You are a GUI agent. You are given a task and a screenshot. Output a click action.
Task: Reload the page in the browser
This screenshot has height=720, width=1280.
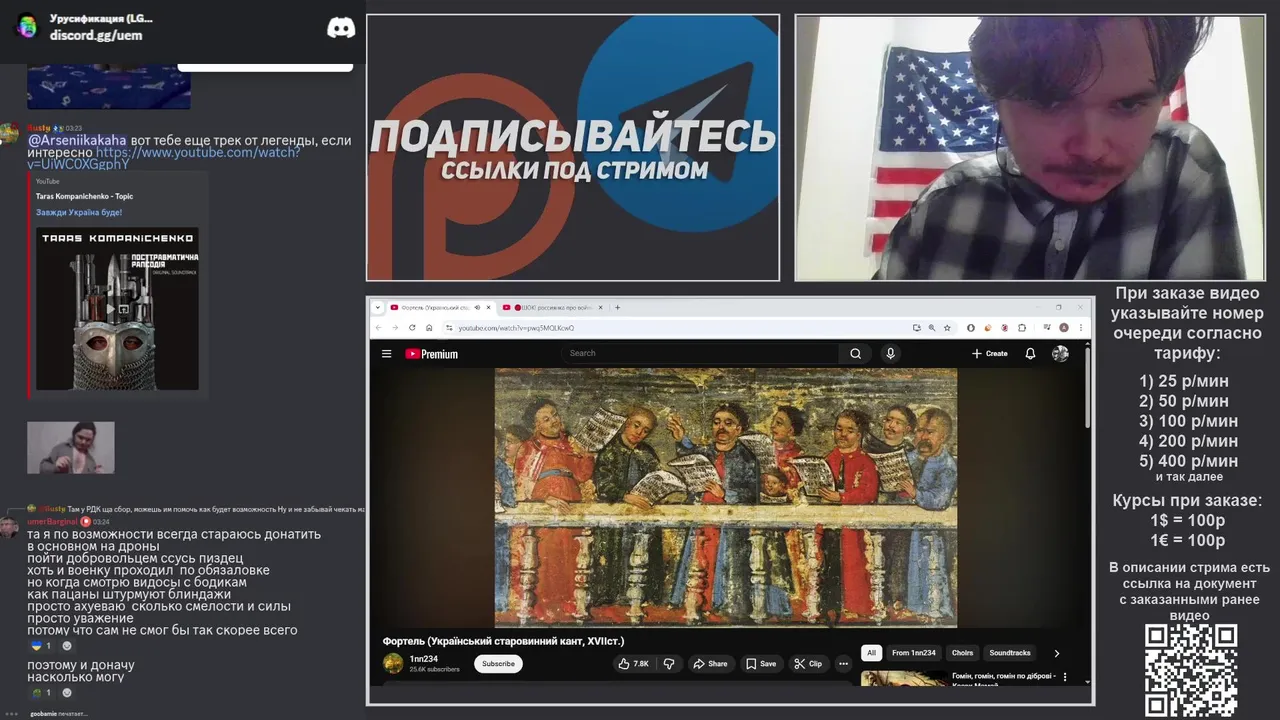tap(412, 327)
